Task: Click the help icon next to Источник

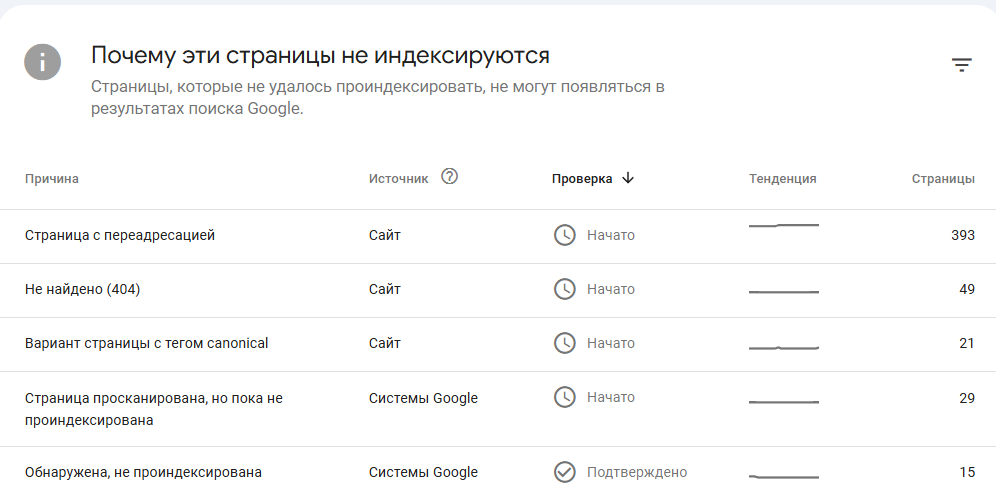Action: click(449, 177)
